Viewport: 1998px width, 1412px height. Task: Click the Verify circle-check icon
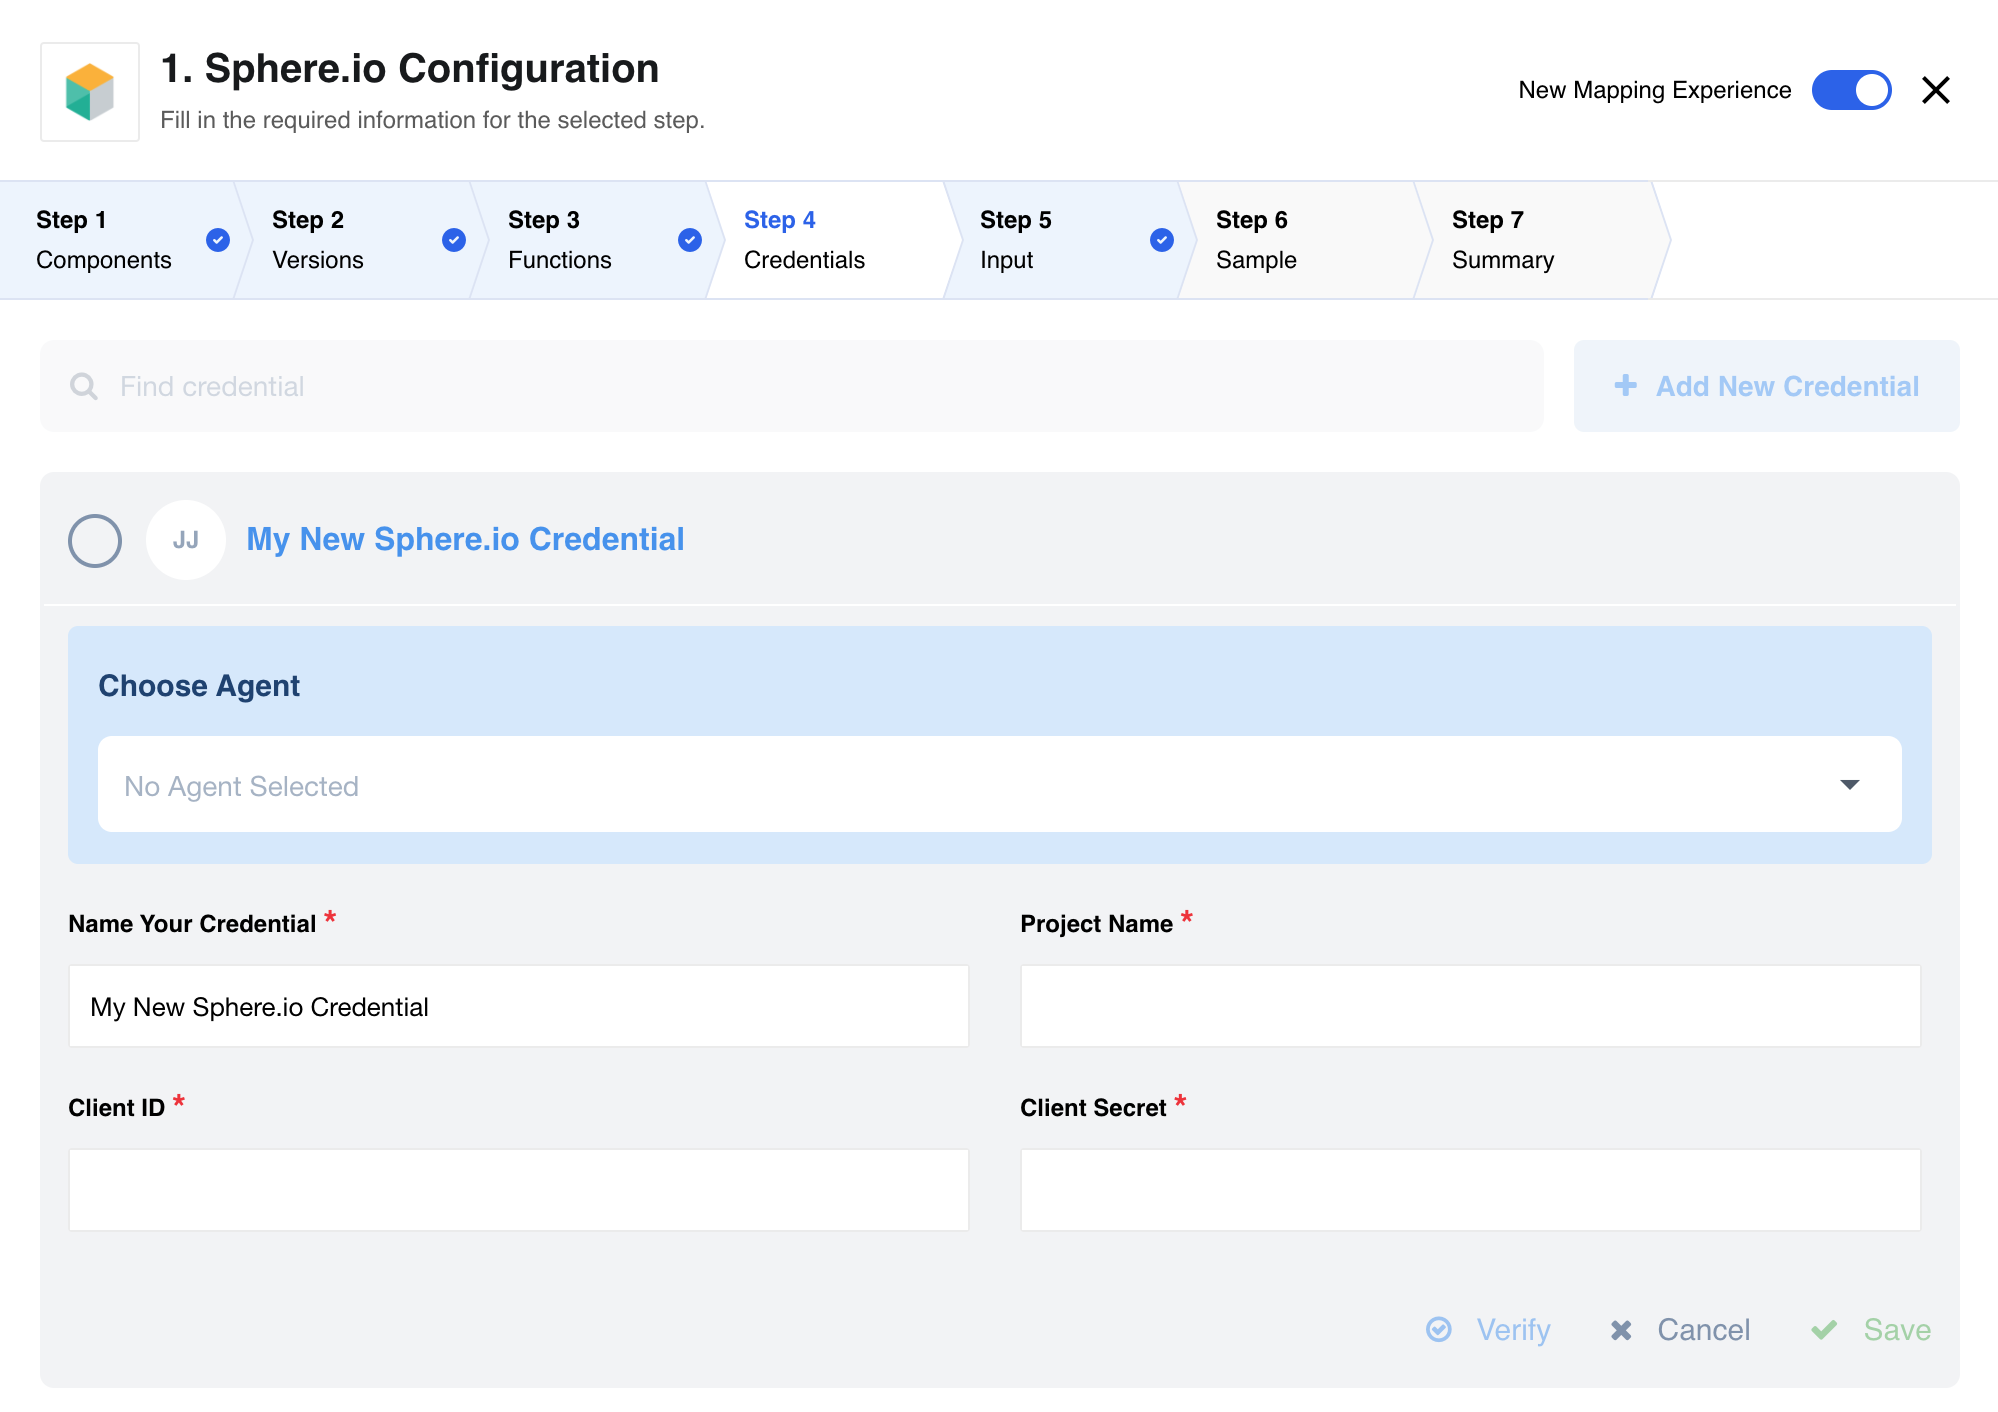(1439, 1329)
